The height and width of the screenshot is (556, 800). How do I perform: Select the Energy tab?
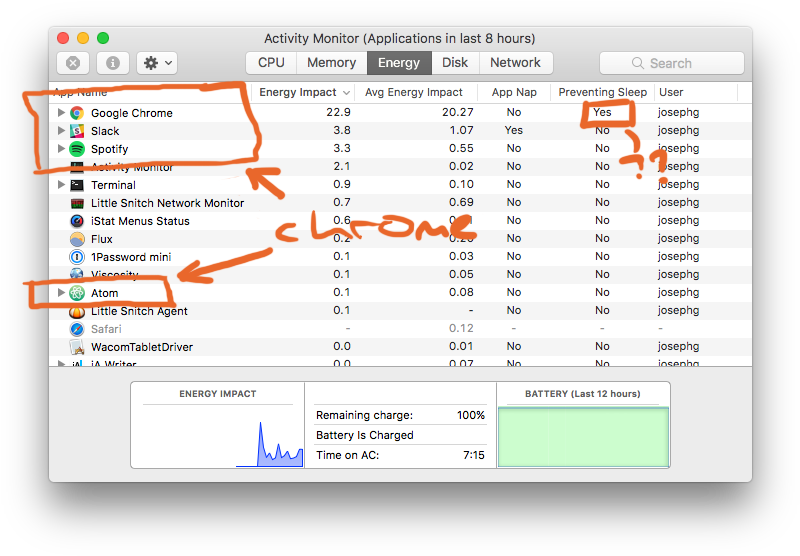399,63
